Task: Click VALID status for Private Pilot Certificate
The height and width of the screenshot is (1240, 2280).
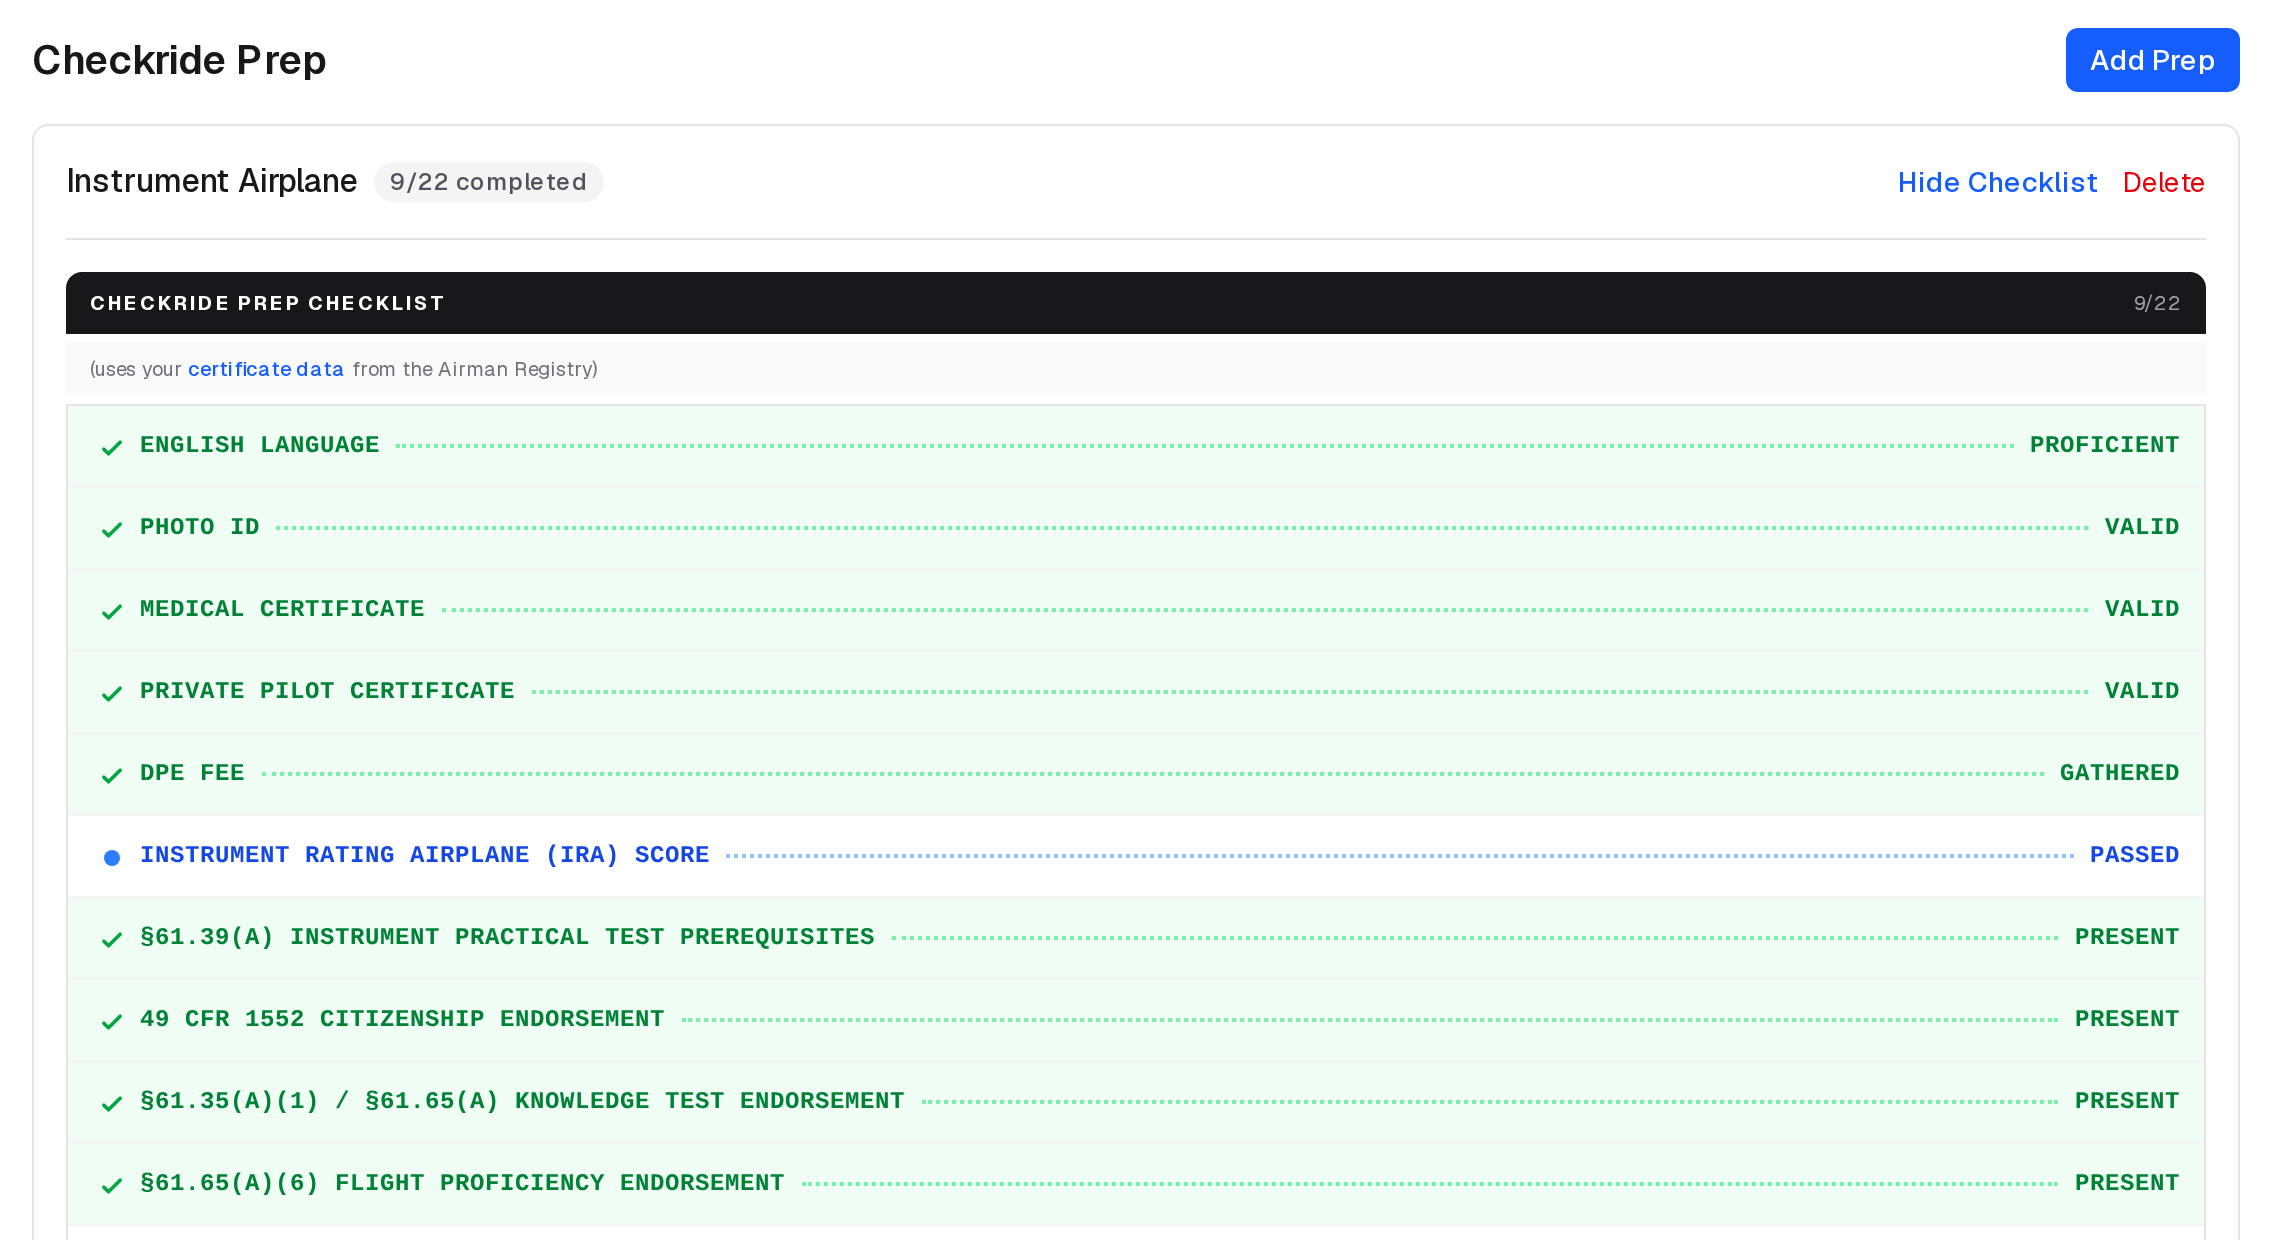Action: click(x=2142, y=691)
